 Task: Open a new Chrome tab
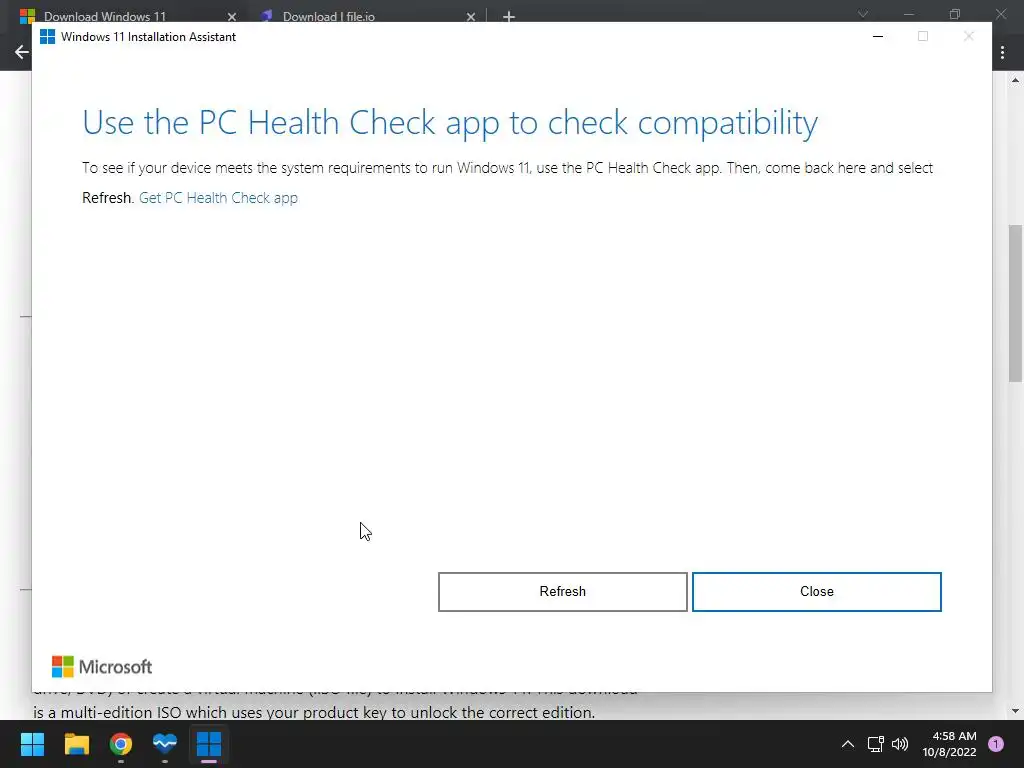click(509, 17)
